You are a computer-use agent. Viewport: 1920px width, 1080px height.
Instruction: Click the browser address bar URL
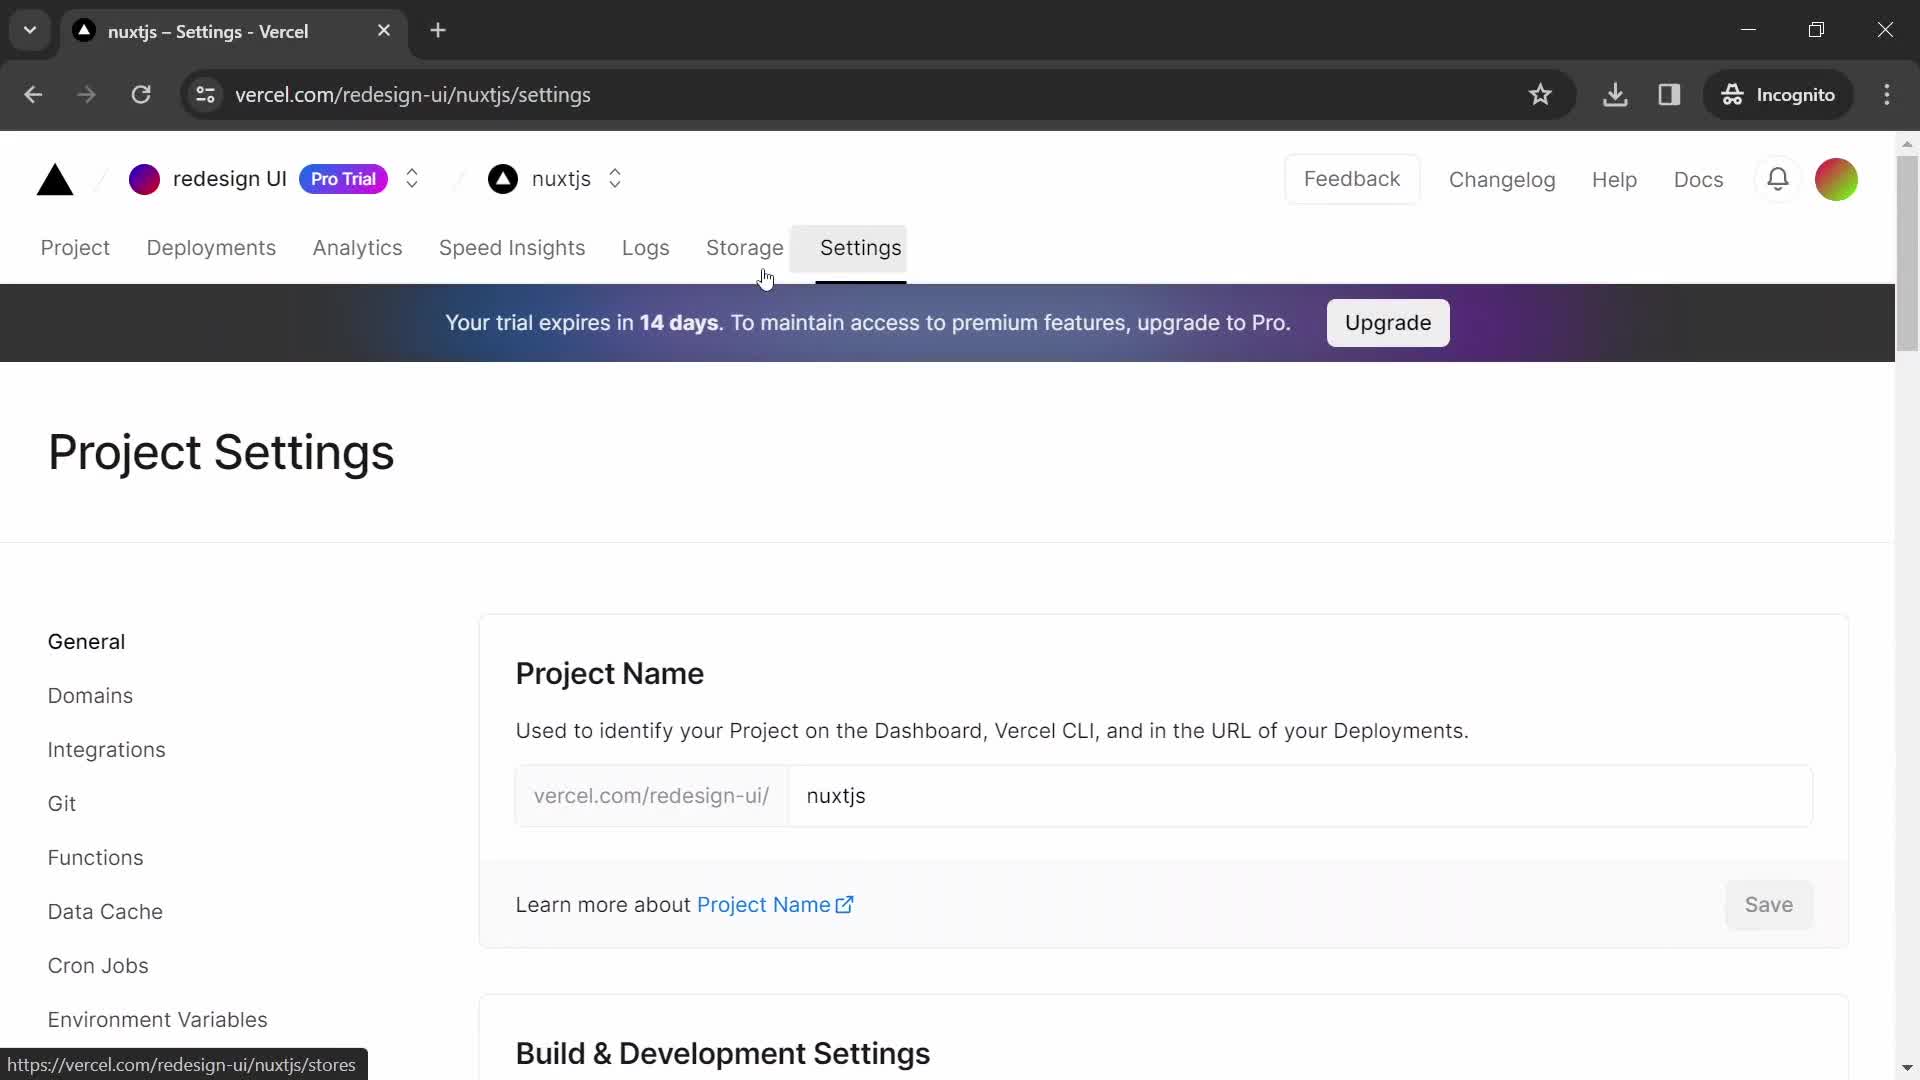pyautogui.click(x=412, y=95)
